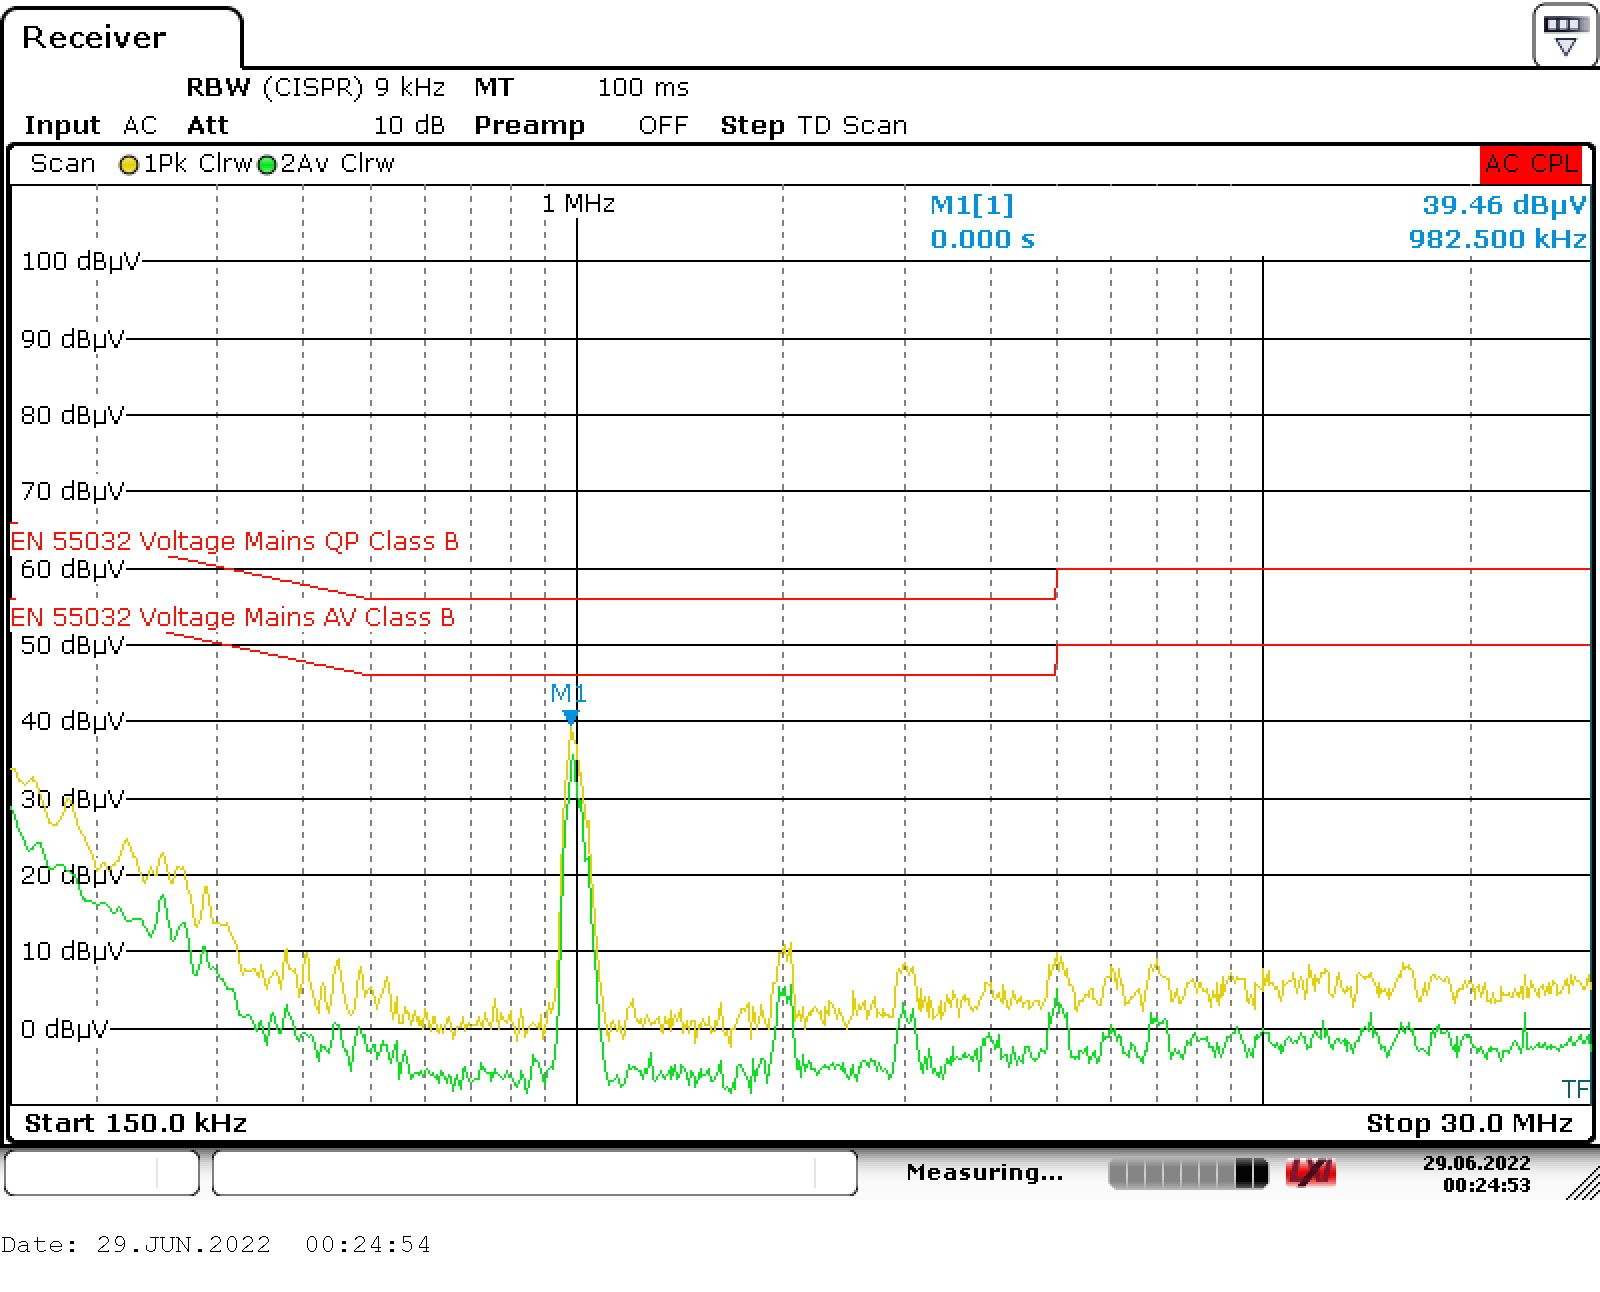Select the yellow 1Pk trace indicator dot
Screen dimensions: 1600x1292
pyautogui.click(x=130, y=163)
